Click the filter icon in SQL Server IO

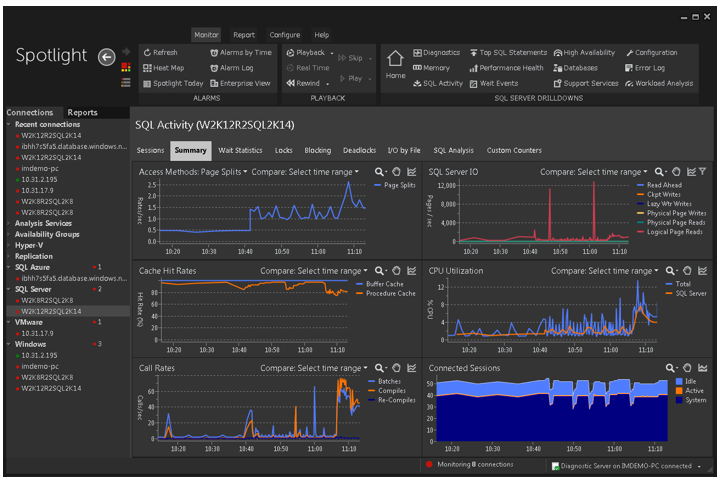click(702, 172)
